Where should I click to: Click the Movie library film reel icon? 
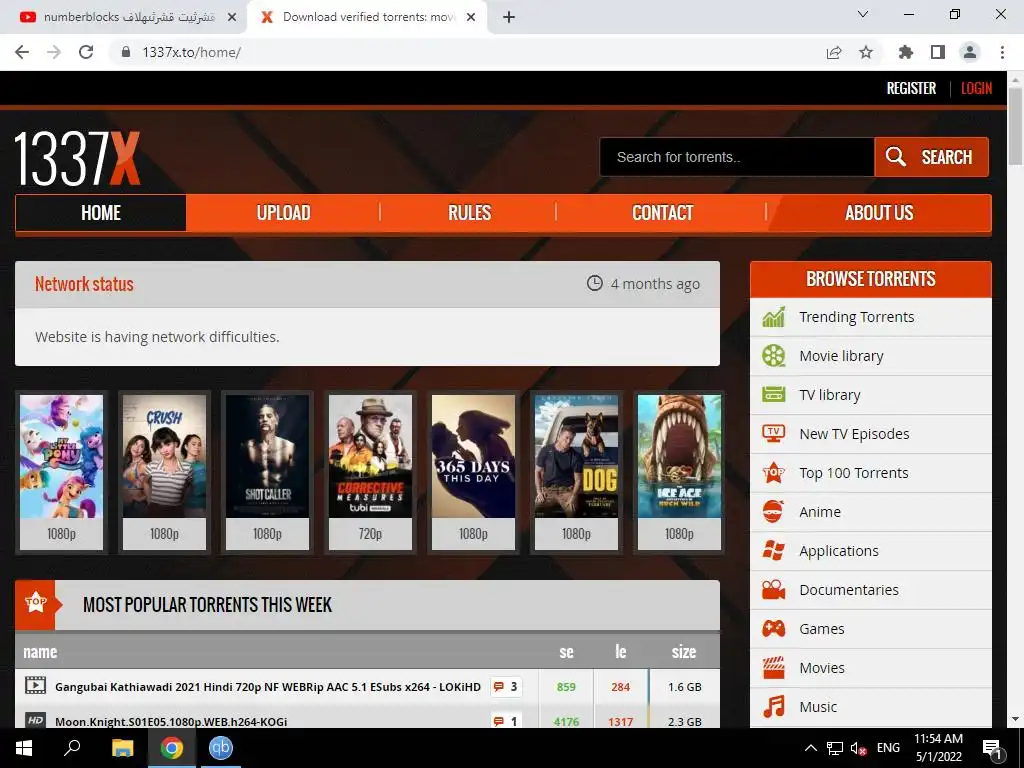(x=773, y=356)
